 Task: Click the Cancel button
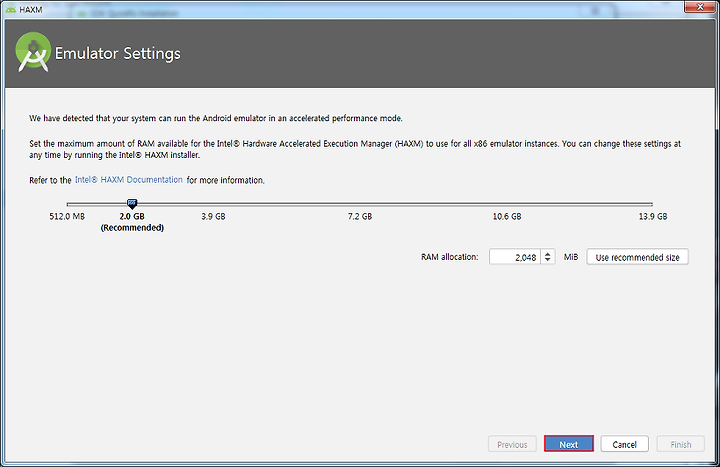624,444
